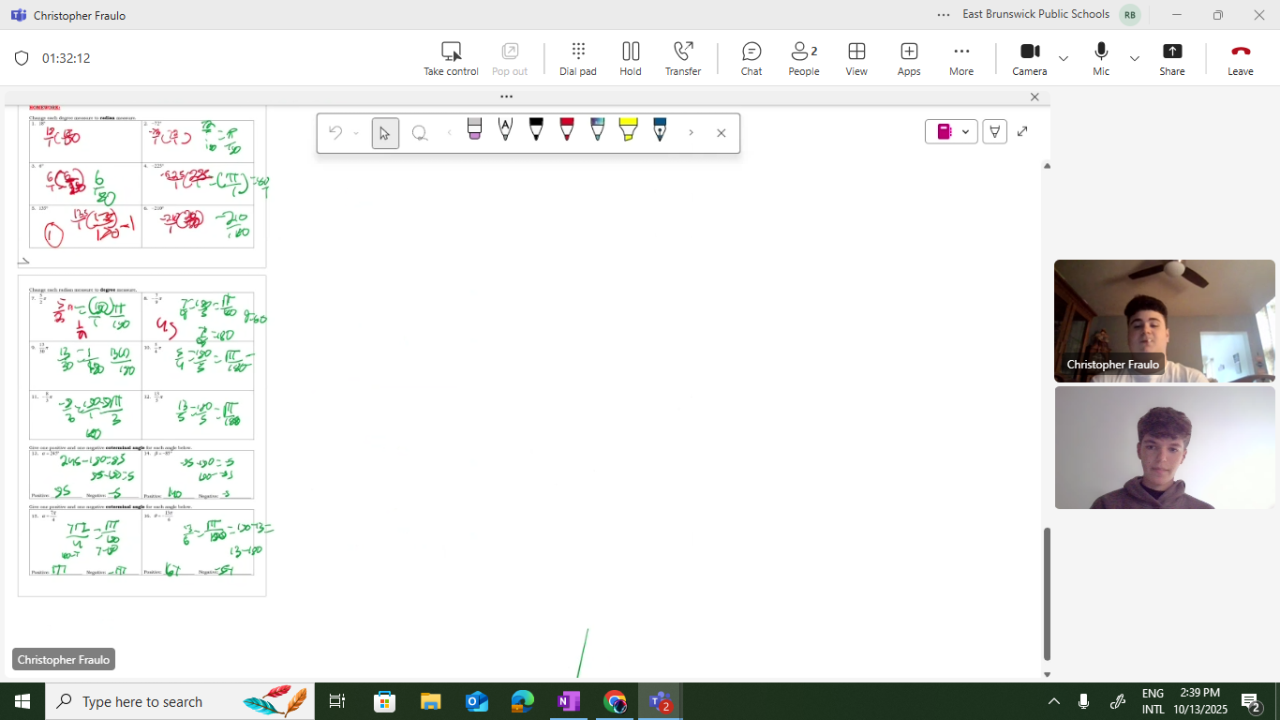Put the call on Hold
Viewport: 1280px width, 720px height.
[630, 58]
